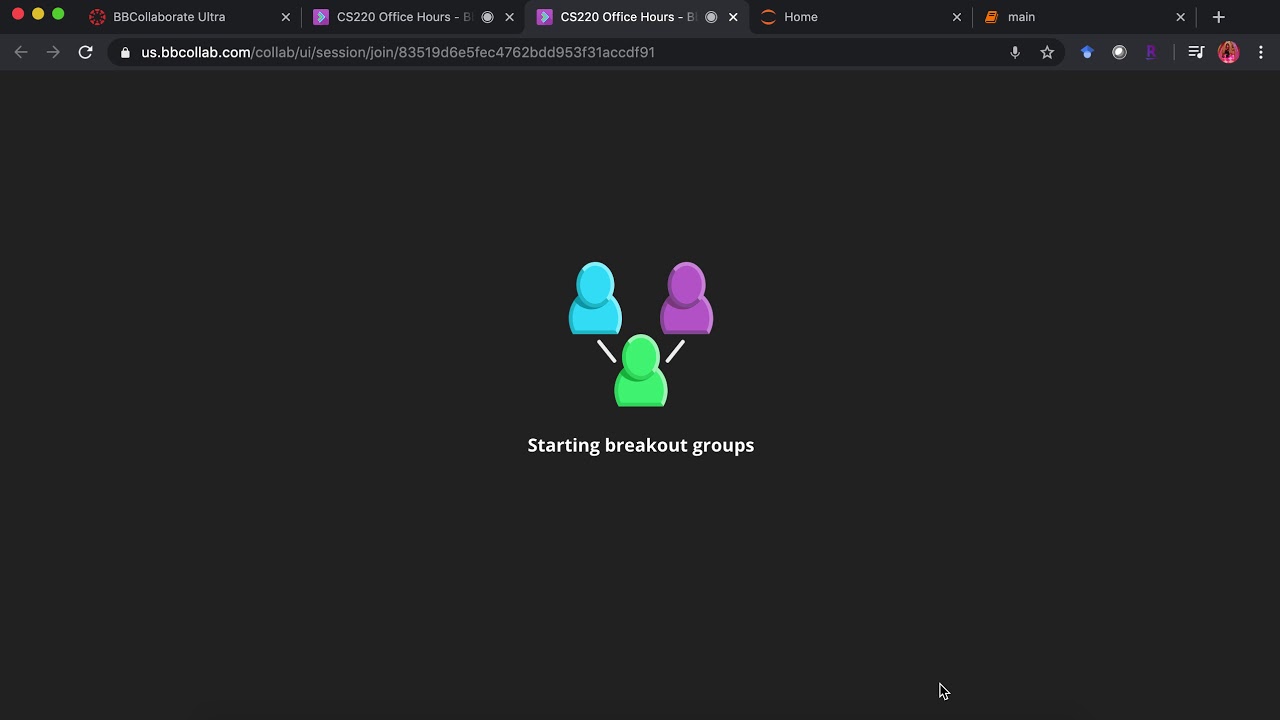
Task: Open the media controls playlist icon
Action: pos(1196,52)
